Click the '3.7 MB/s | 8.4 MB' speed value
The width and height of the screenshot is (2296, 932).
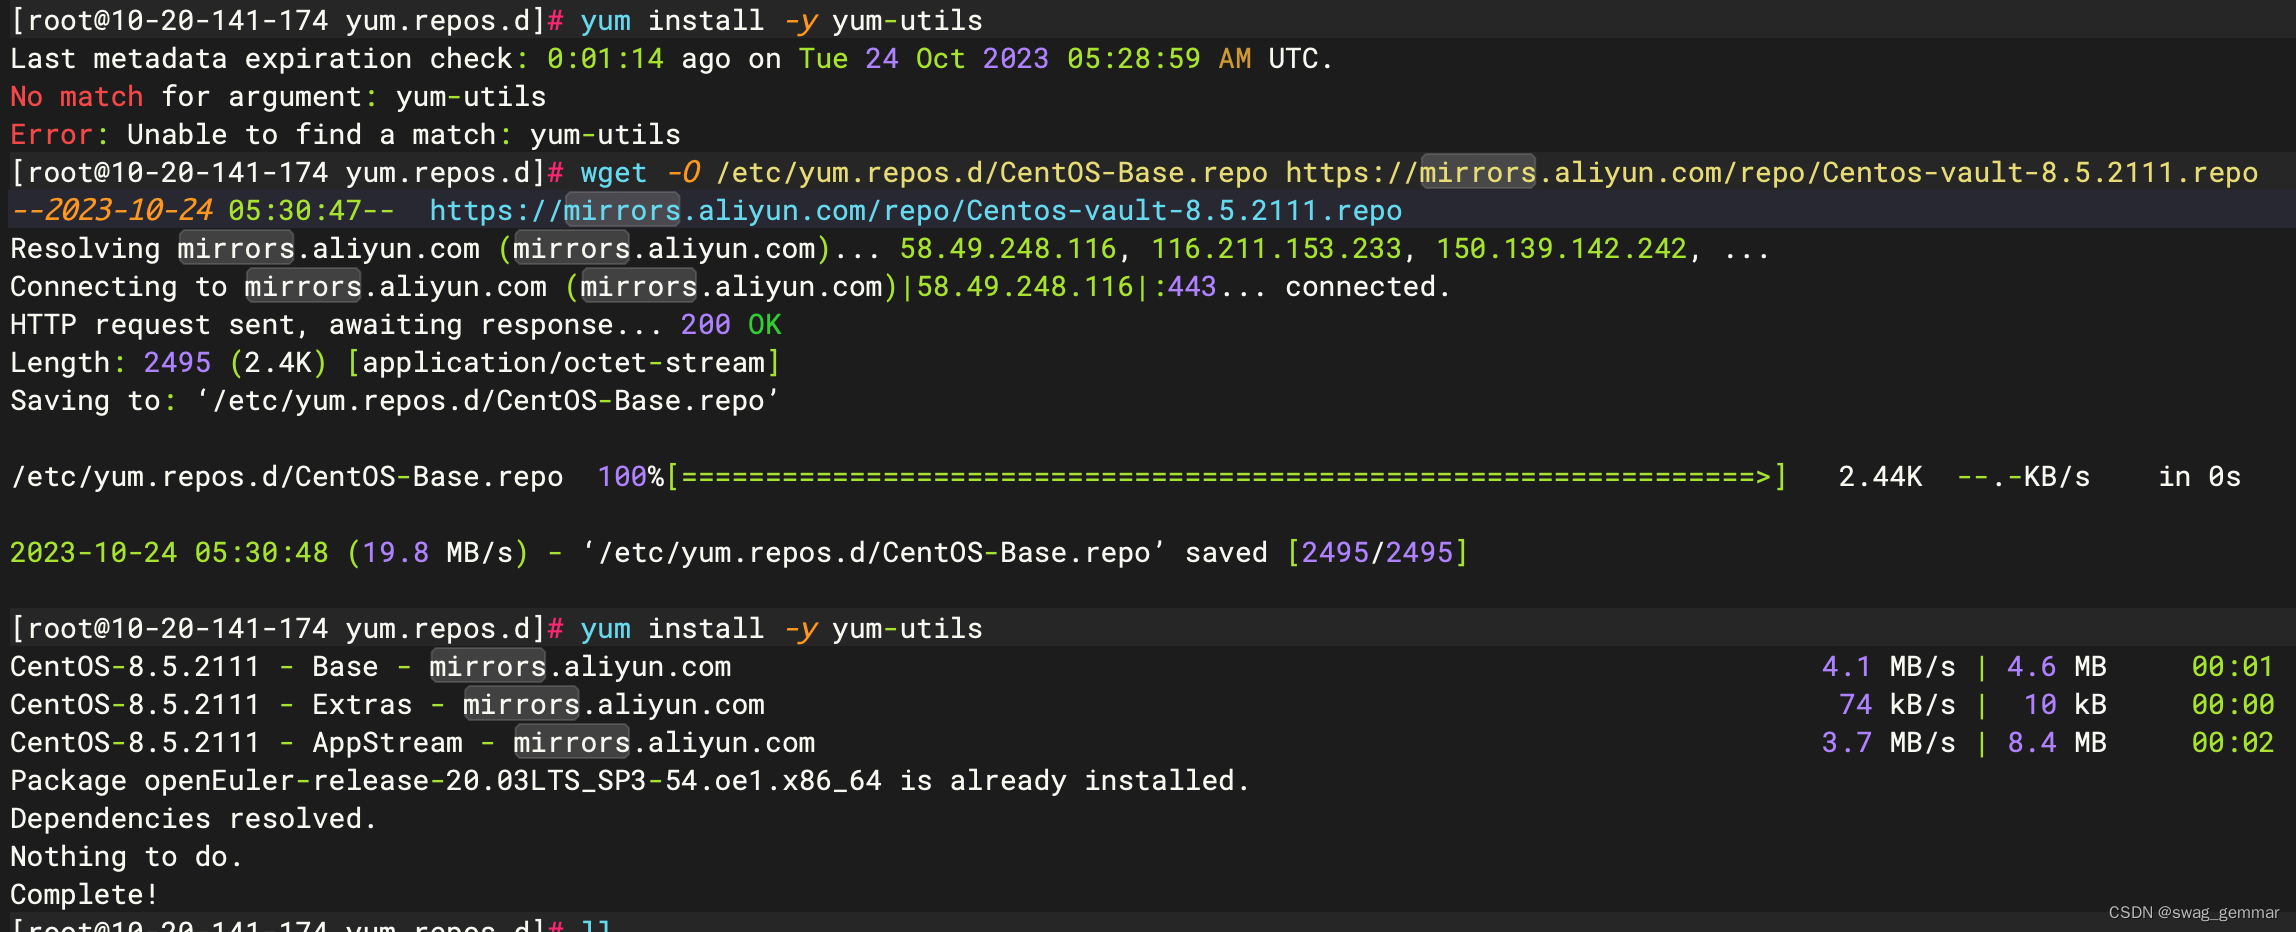pyautogui.click(x=1964, y=742)
